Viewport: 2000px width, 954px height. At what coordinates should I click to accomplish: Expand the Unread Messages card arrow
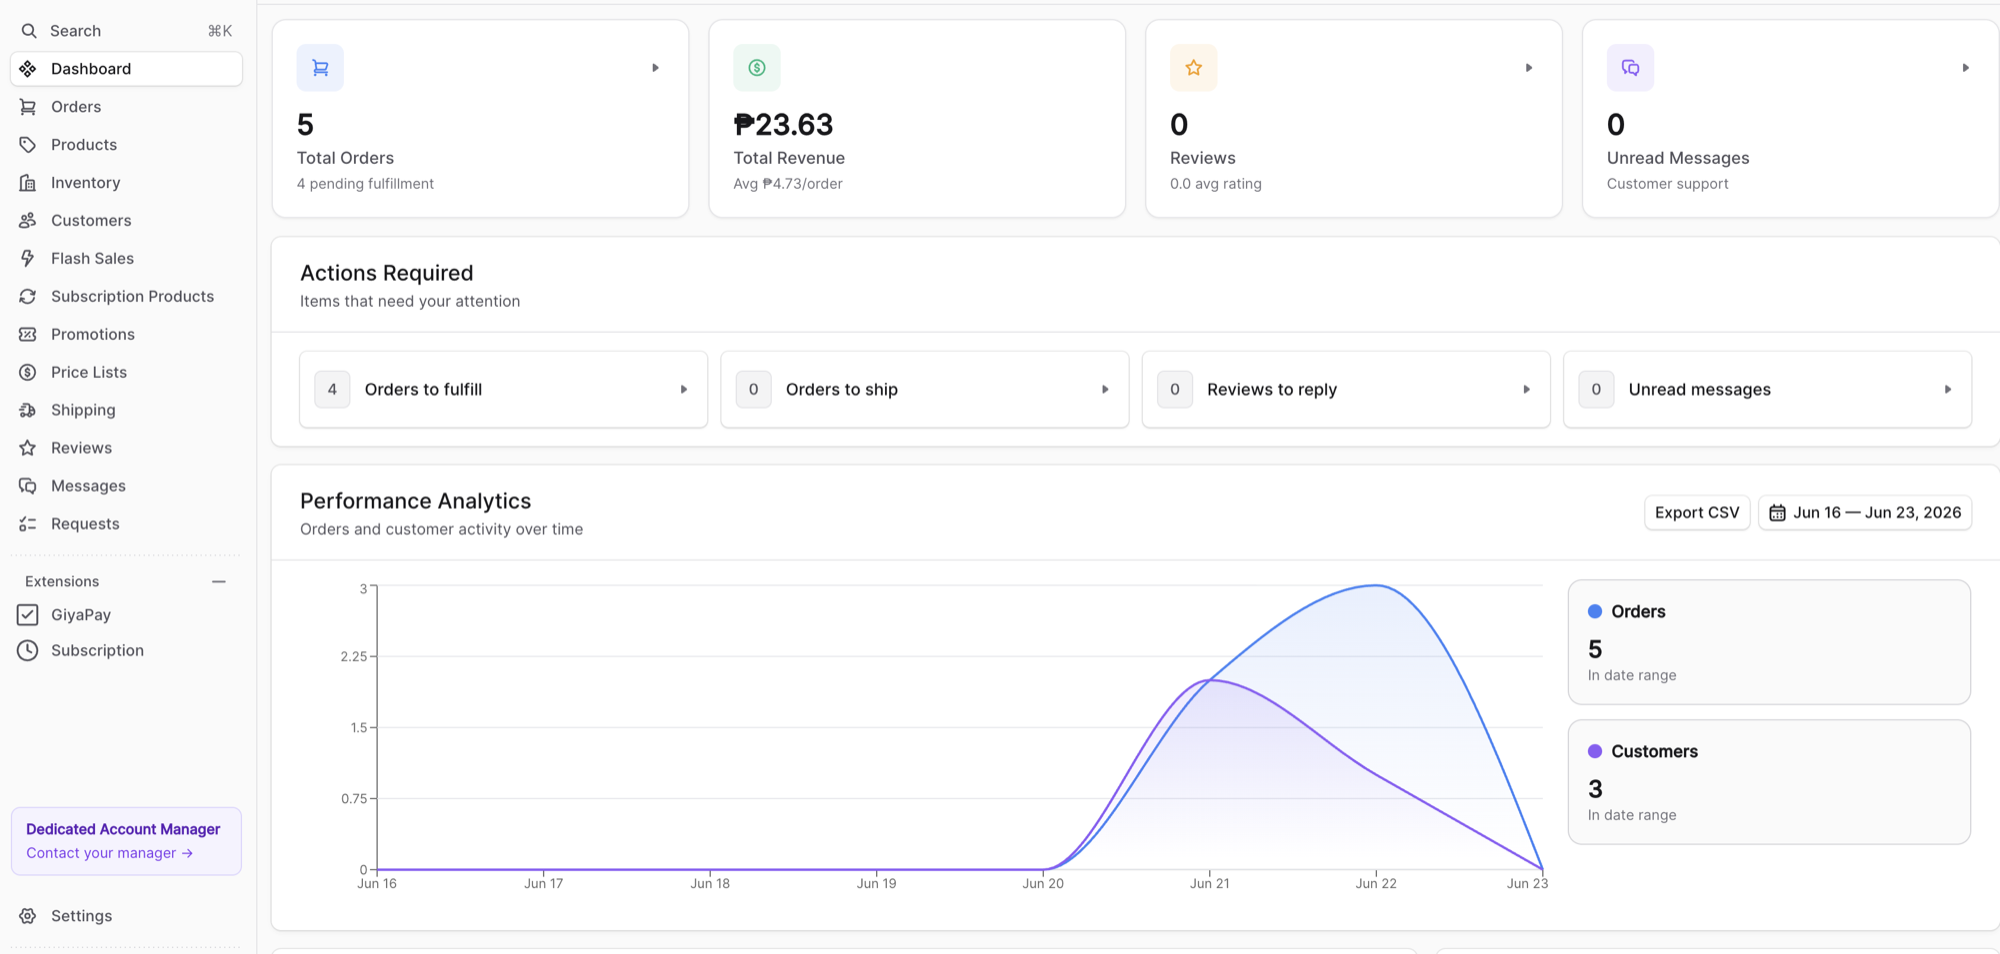tap(1966, 68)
